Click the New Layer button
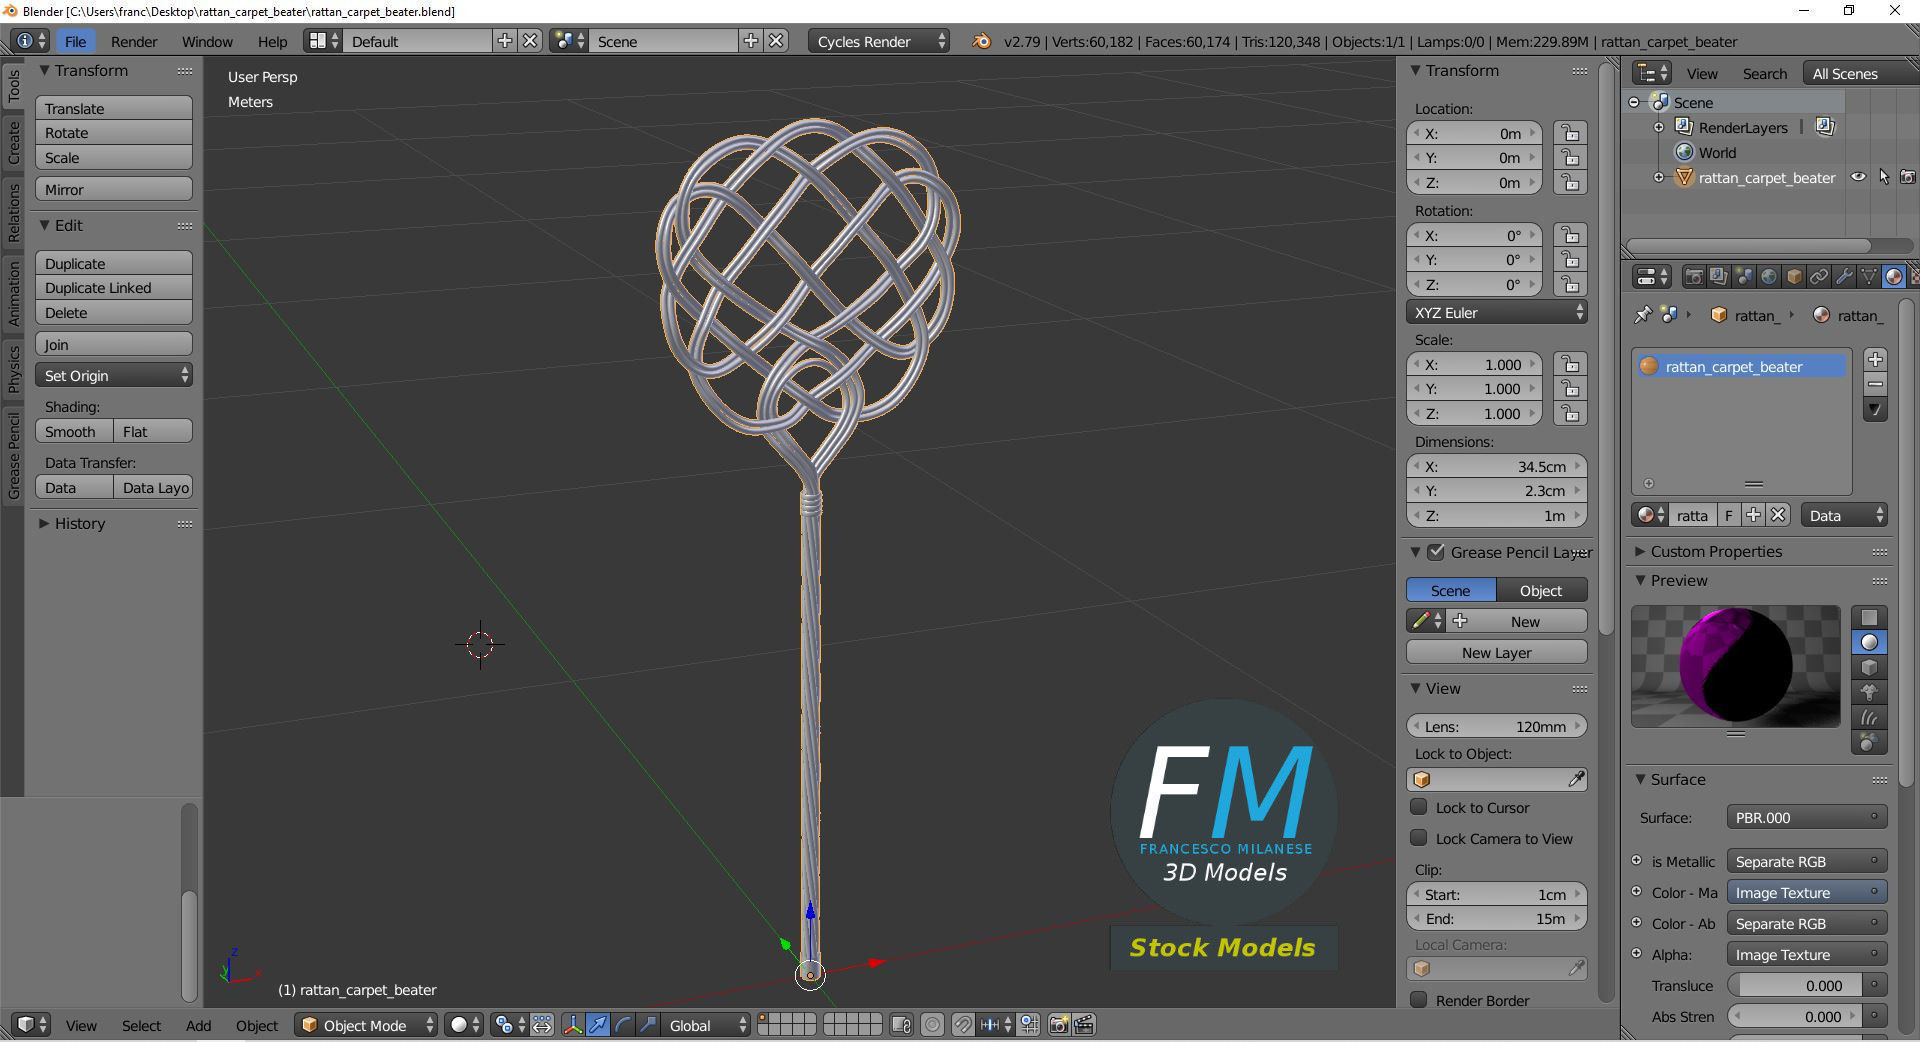The image size is (1920, 1042). (x=1497, y=652)
